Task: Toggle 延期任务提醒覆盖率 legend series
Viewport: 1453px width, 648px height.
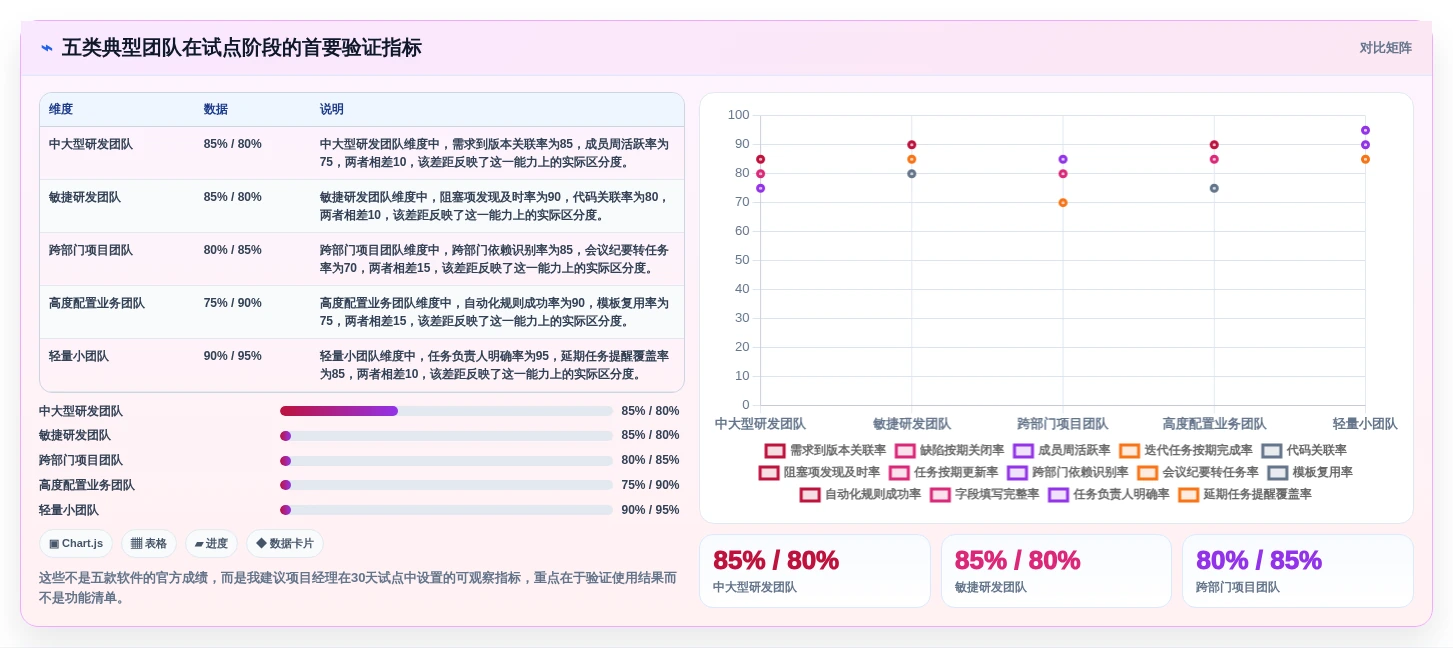Action: click(x=1244, y=495)
